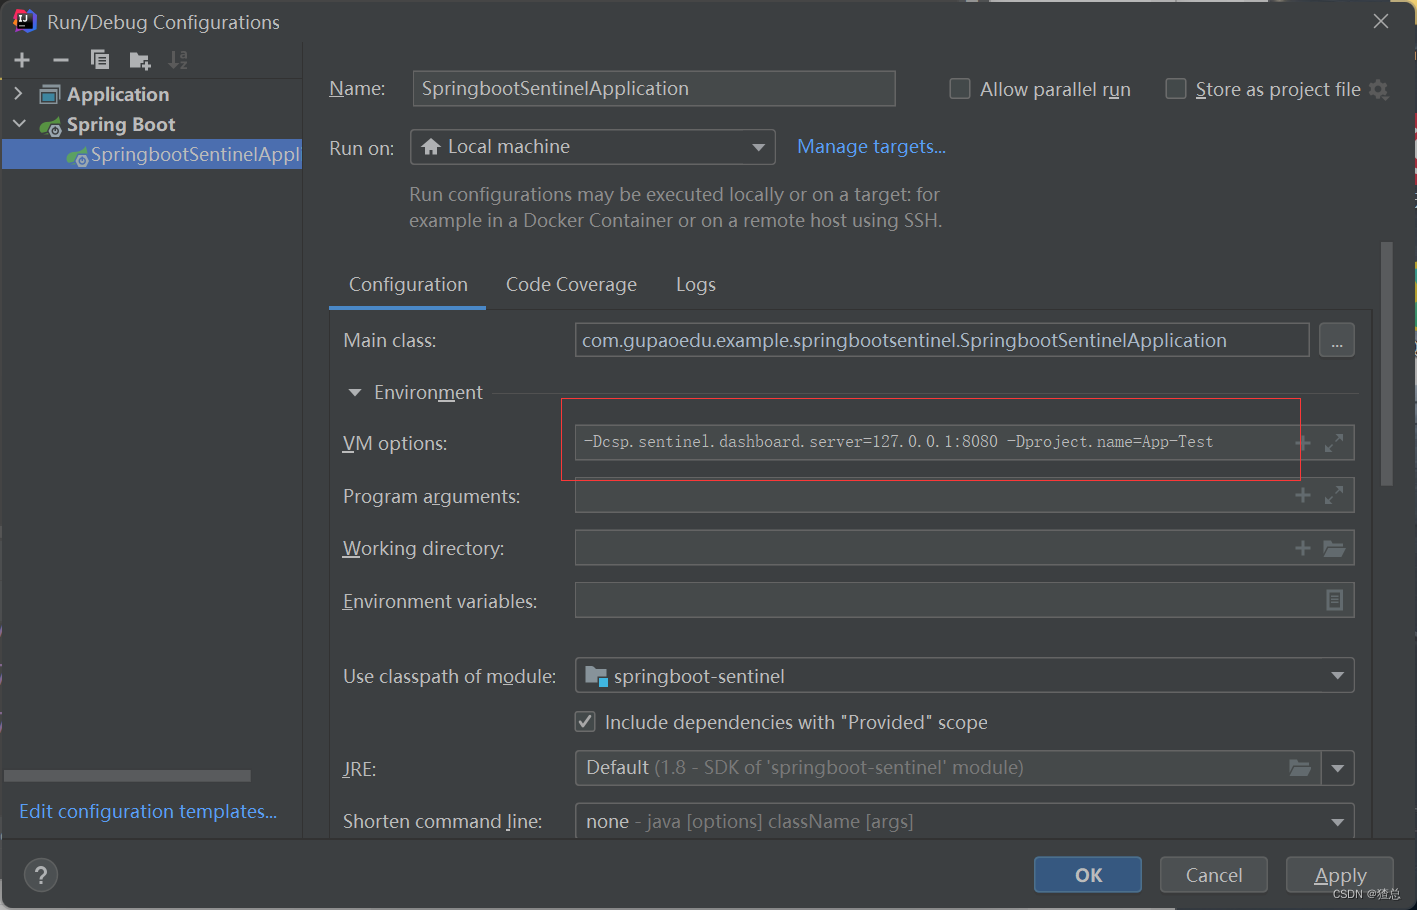Open the Store as project file settings gear
This screenshot has height=910, width=1417.
(1379, 89)
